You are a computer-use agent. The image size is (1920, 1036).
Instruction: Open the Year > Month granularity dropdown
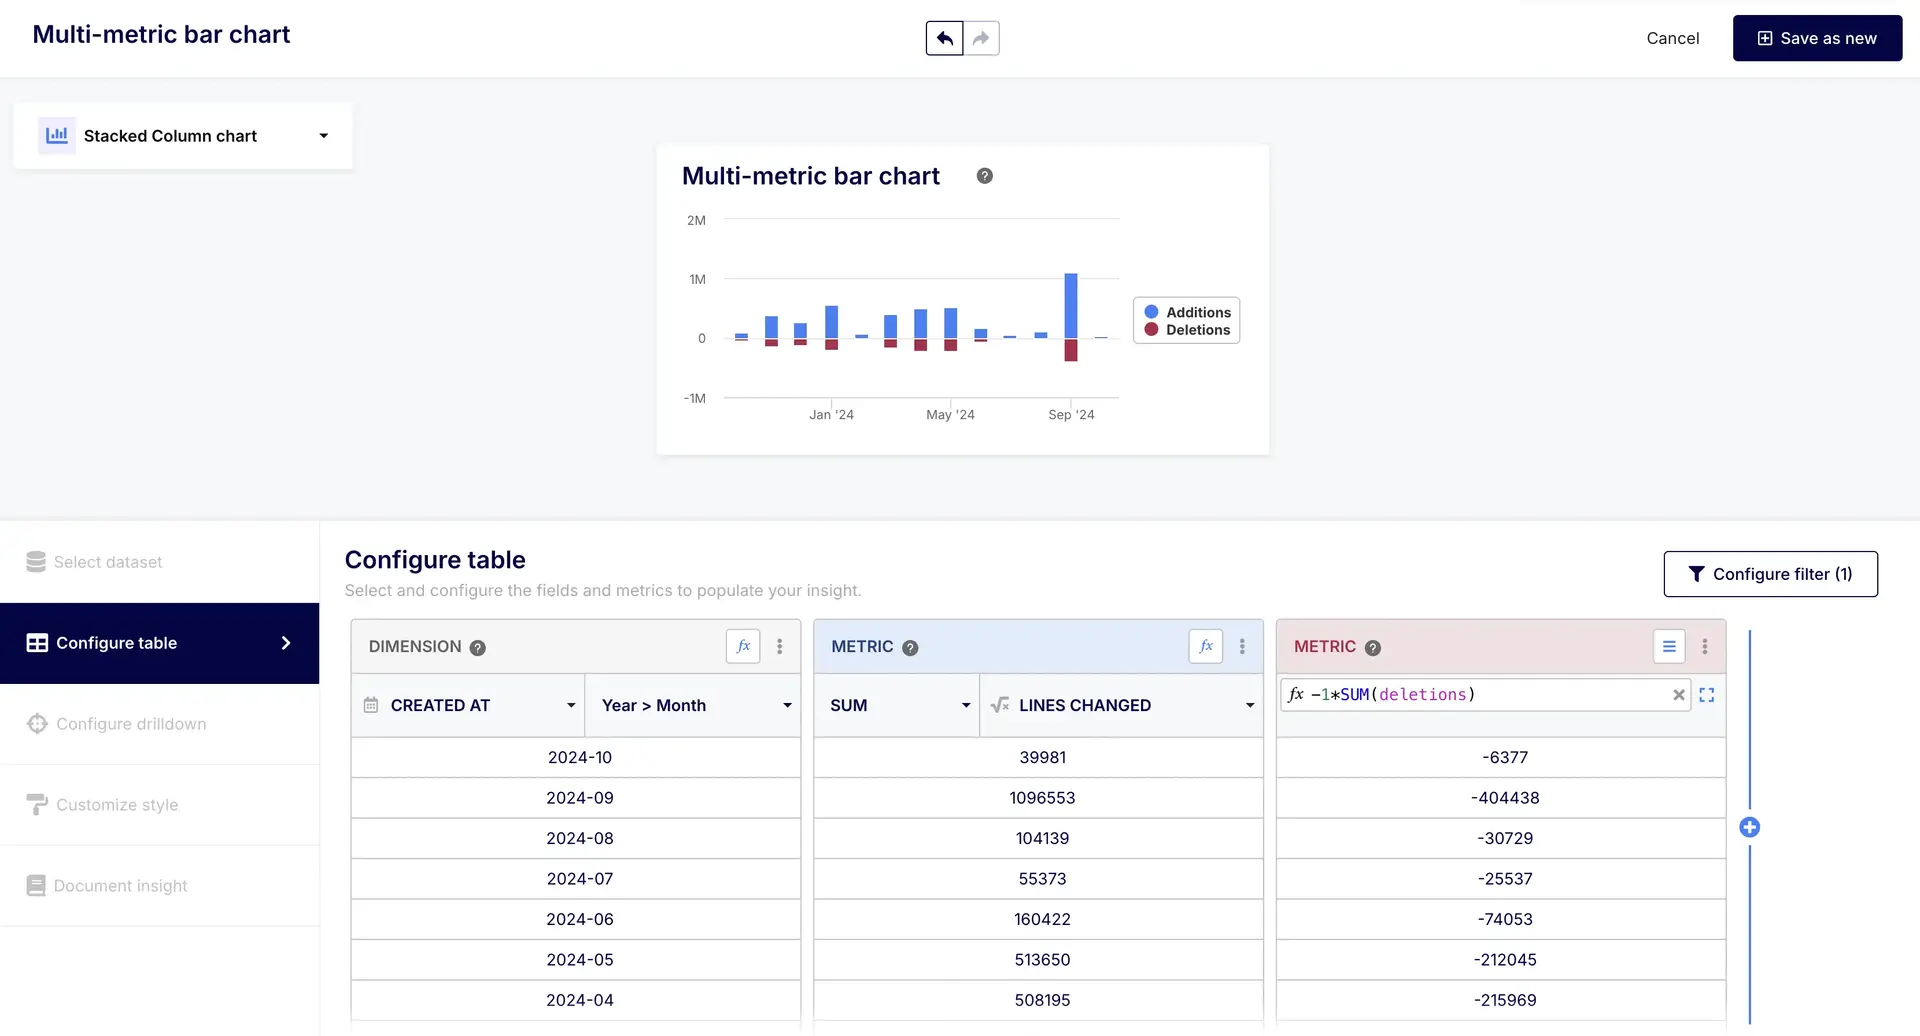point(788,705)
